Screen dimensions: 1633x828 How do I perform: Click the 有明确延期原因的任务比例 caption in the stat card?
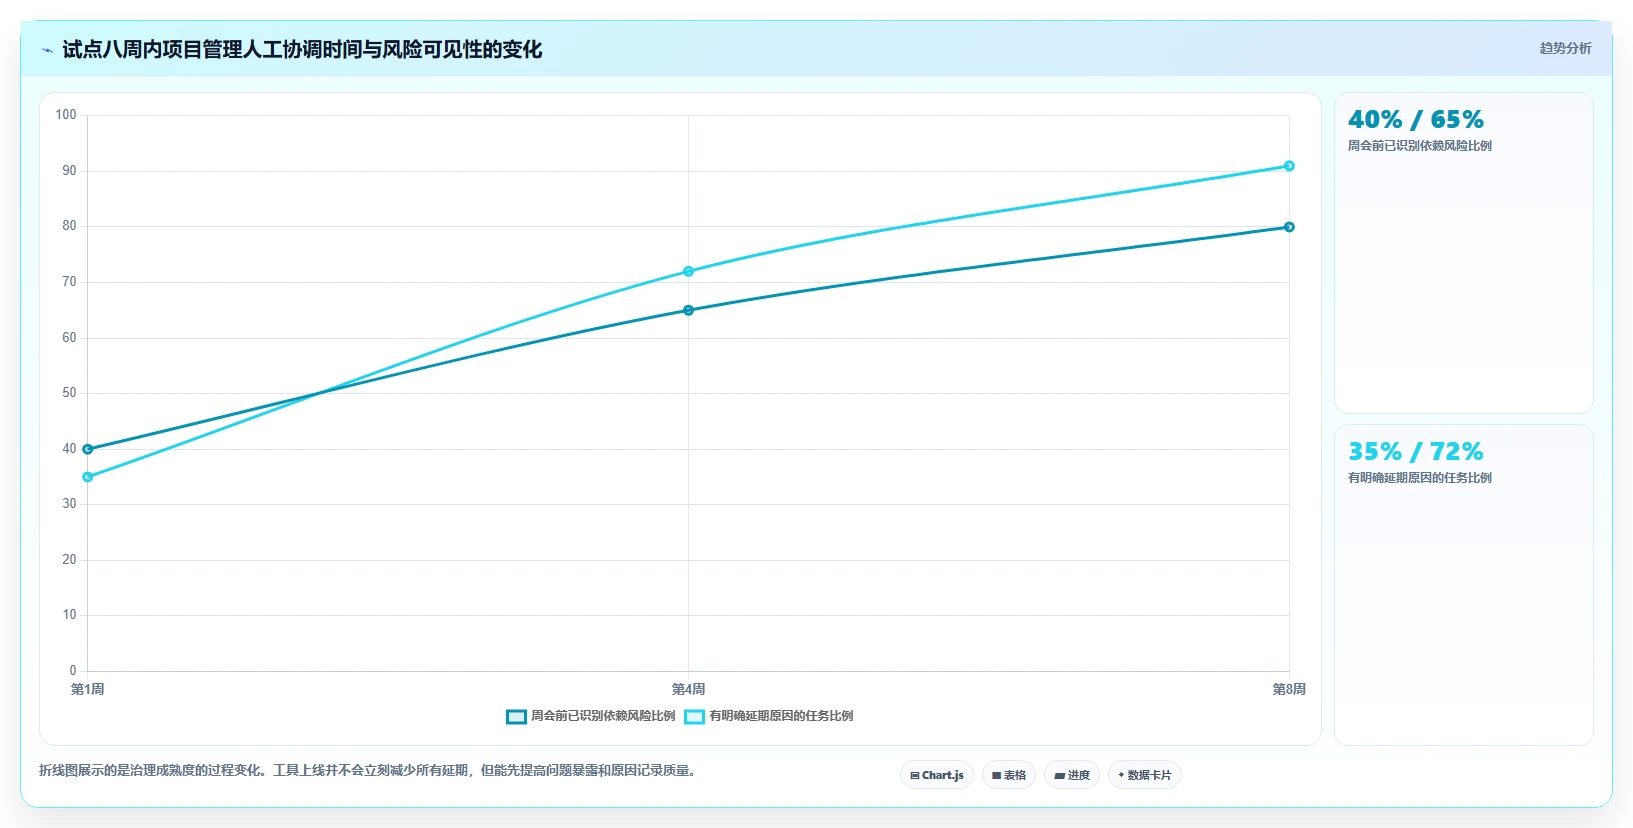[x=1420, y=478]
